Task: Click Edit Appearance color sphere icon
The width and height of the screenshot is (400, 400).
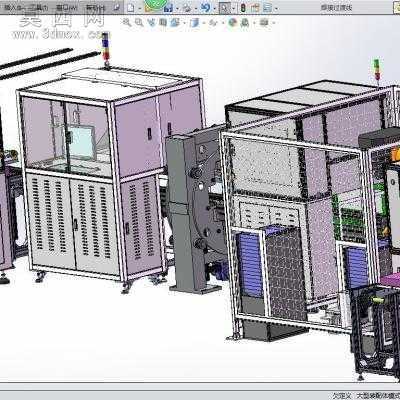Action: 232,22
